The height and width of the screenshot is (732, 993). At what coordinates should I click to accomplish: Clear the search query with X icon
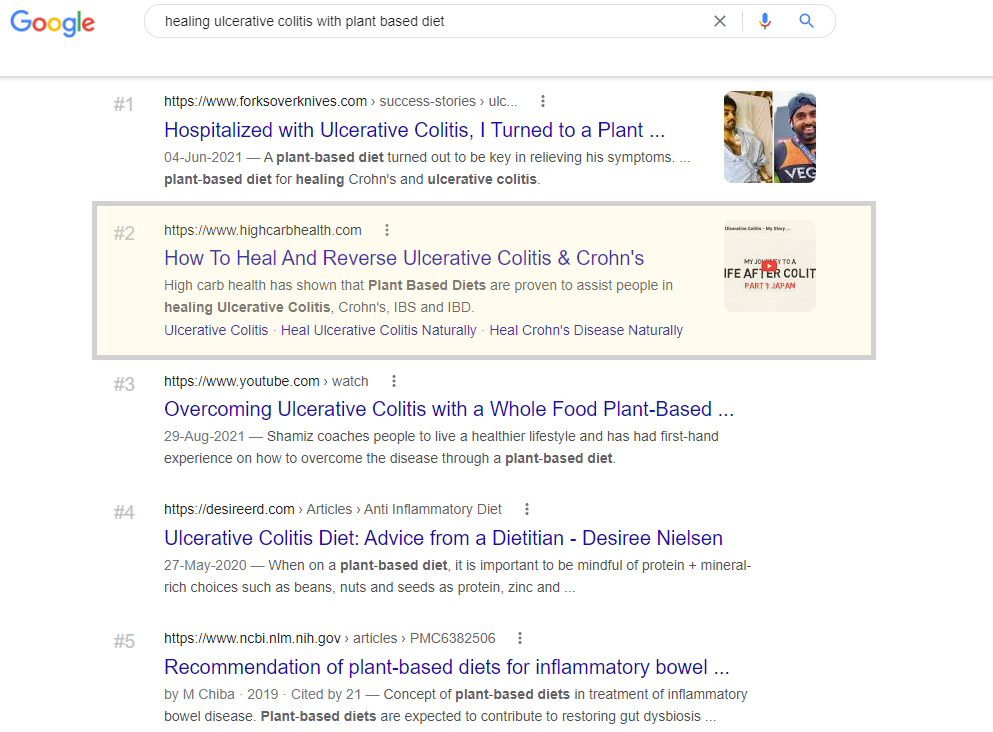719,21
